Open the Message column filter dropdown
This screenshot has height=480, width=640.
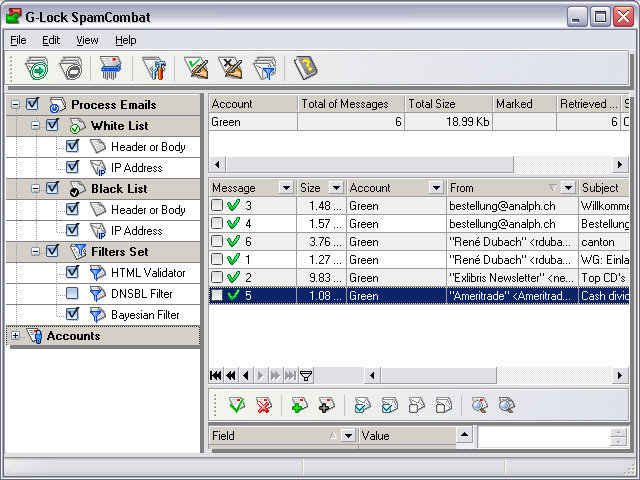tap(286, 188)
